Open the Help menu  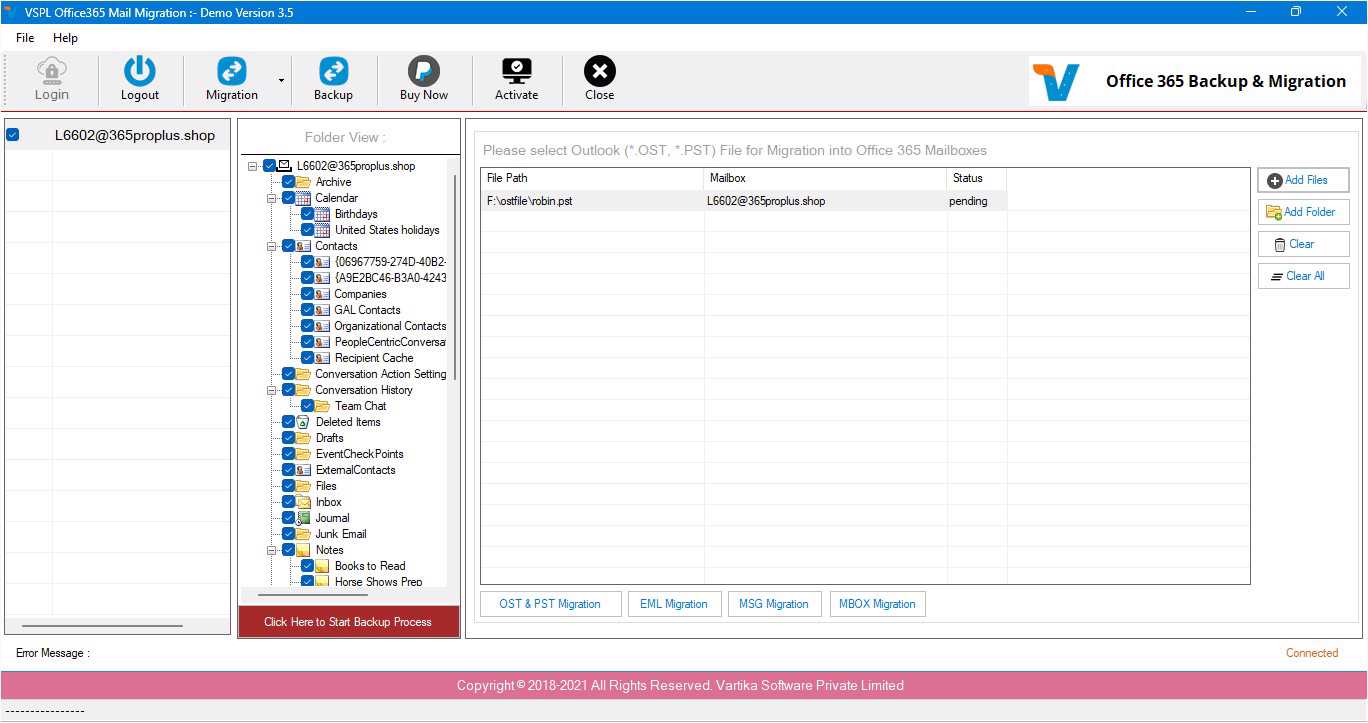(x=65, y=38)
